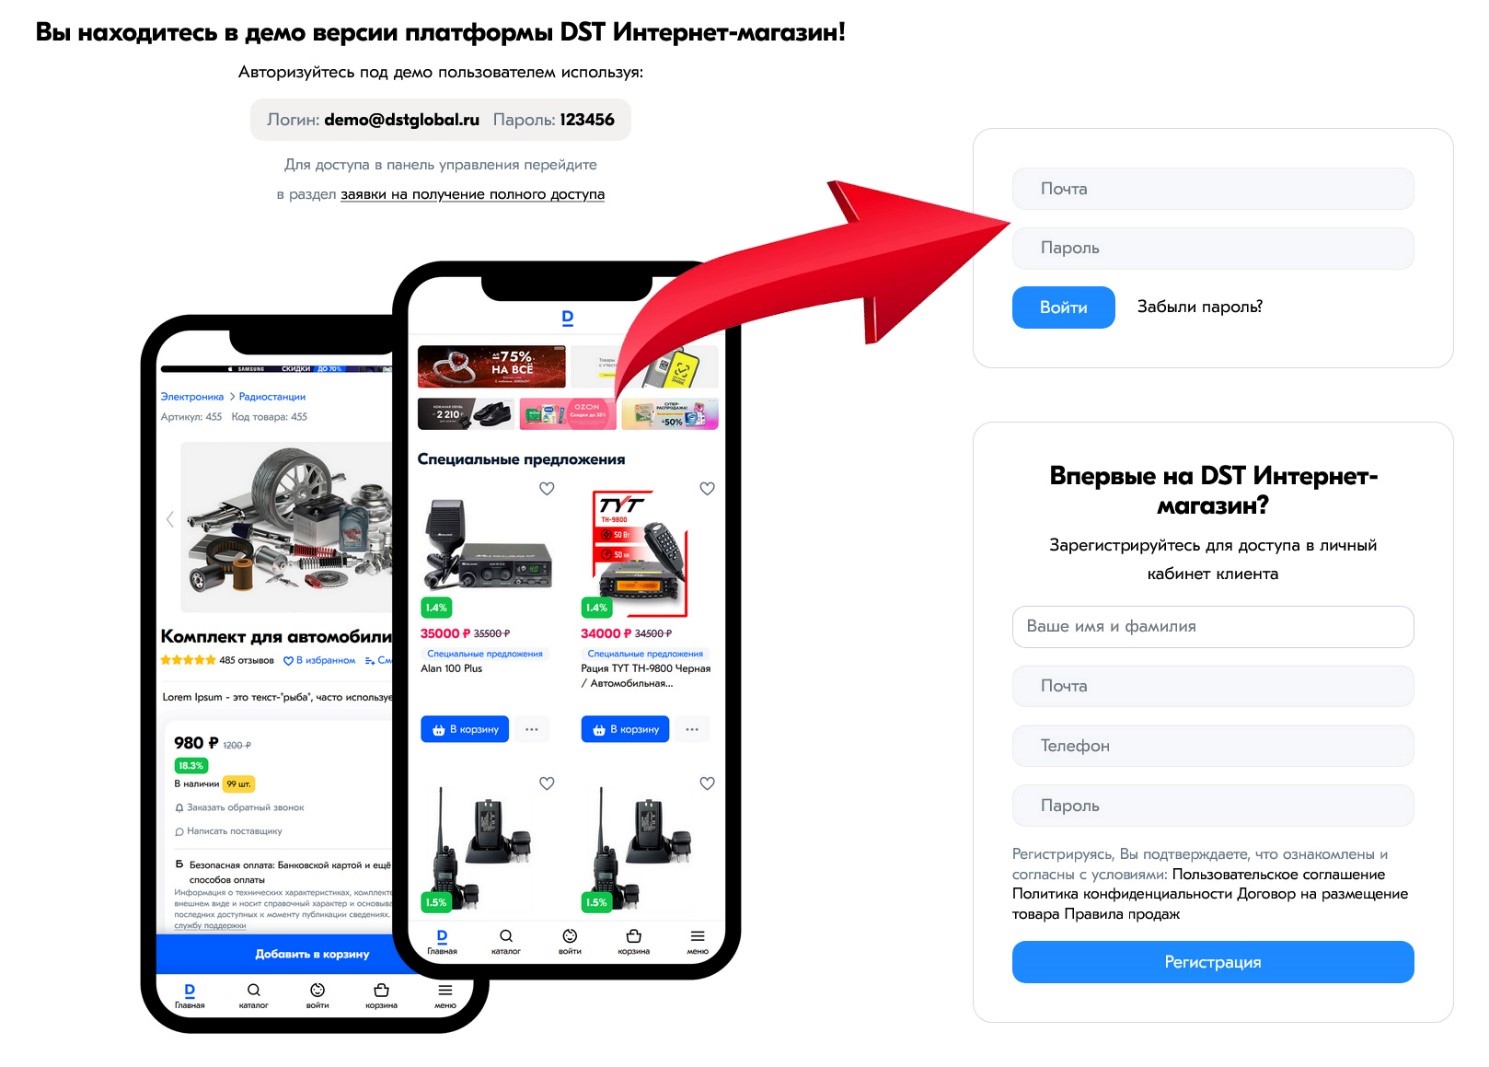The height and width of the screenshot is (1067, 1489).
Task: Click the Телефон registration field
Action: (x=1212, y=746)
